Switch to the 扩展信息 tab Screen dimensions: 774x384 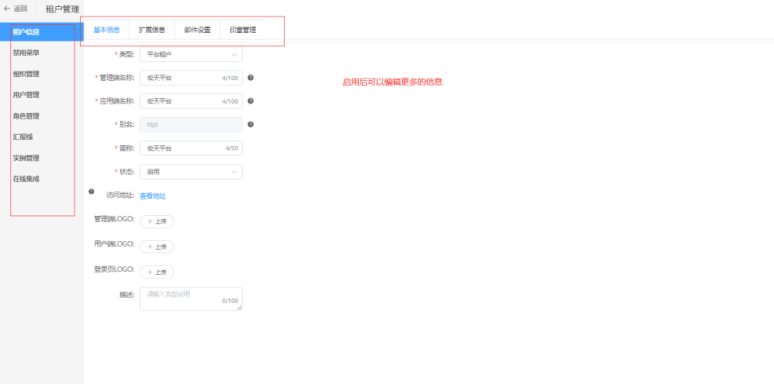(152, 30)
